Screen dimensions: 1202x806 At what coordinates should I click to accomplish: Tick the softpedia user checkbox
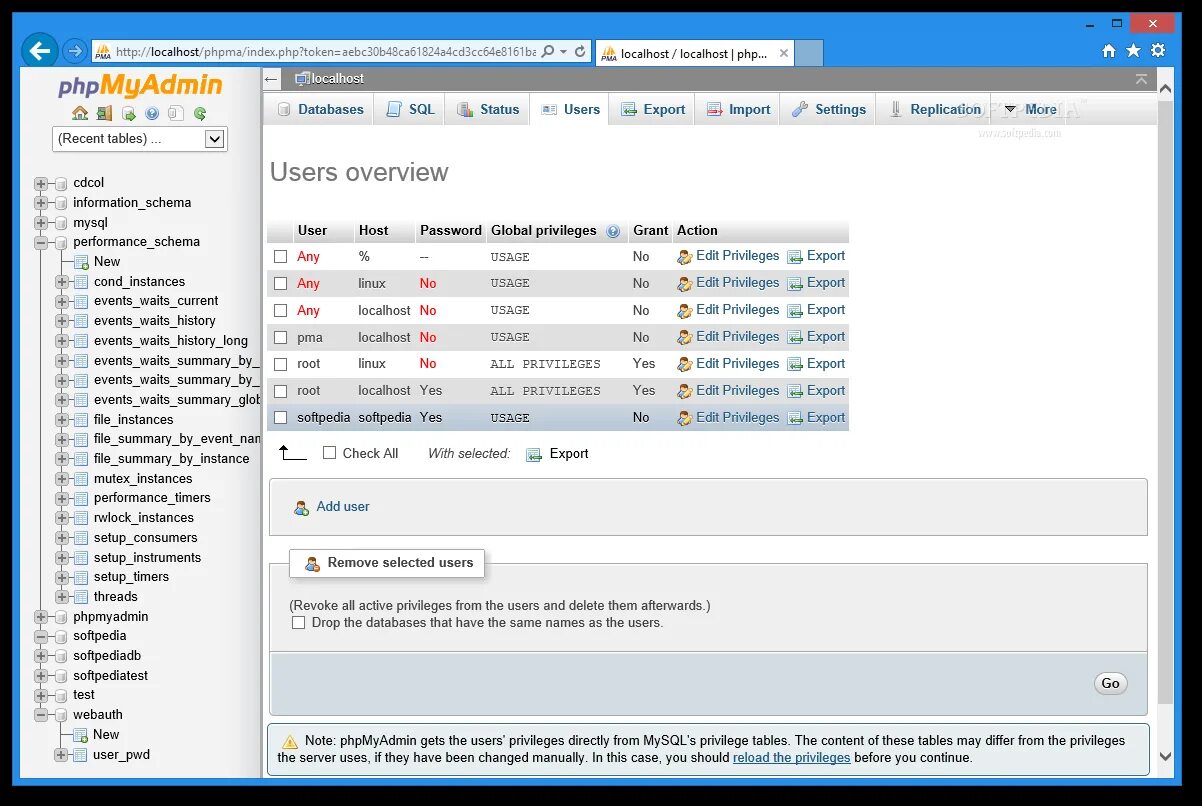281,418
